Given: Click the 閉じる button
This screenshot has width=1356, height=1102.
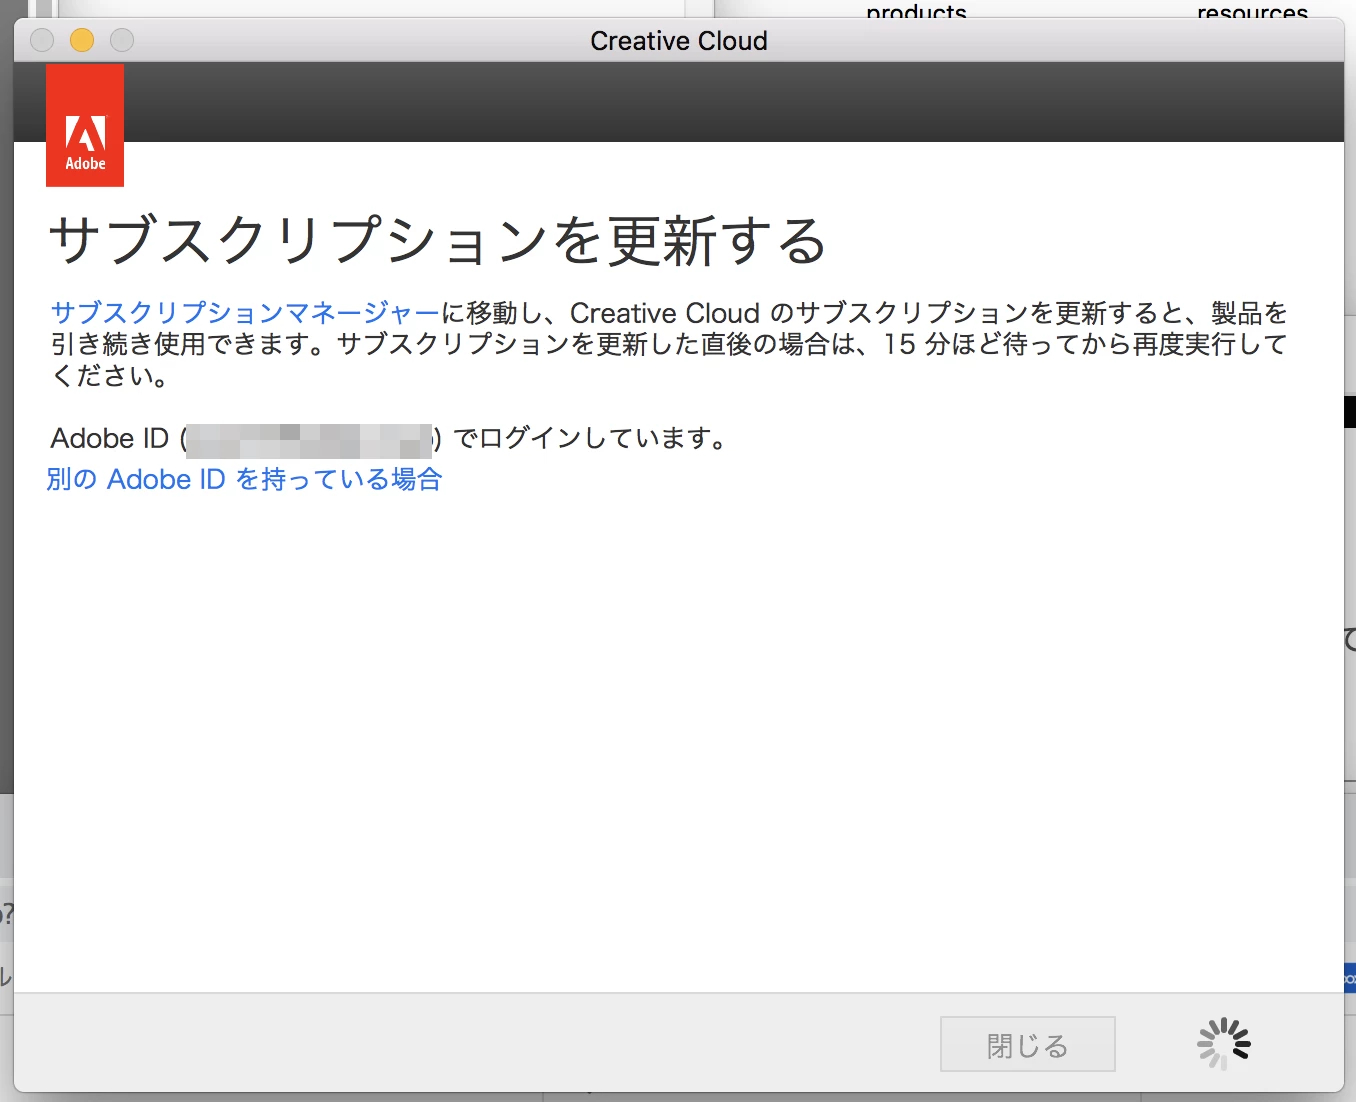Looking at the screenshot, I should click(1027, 1044).
